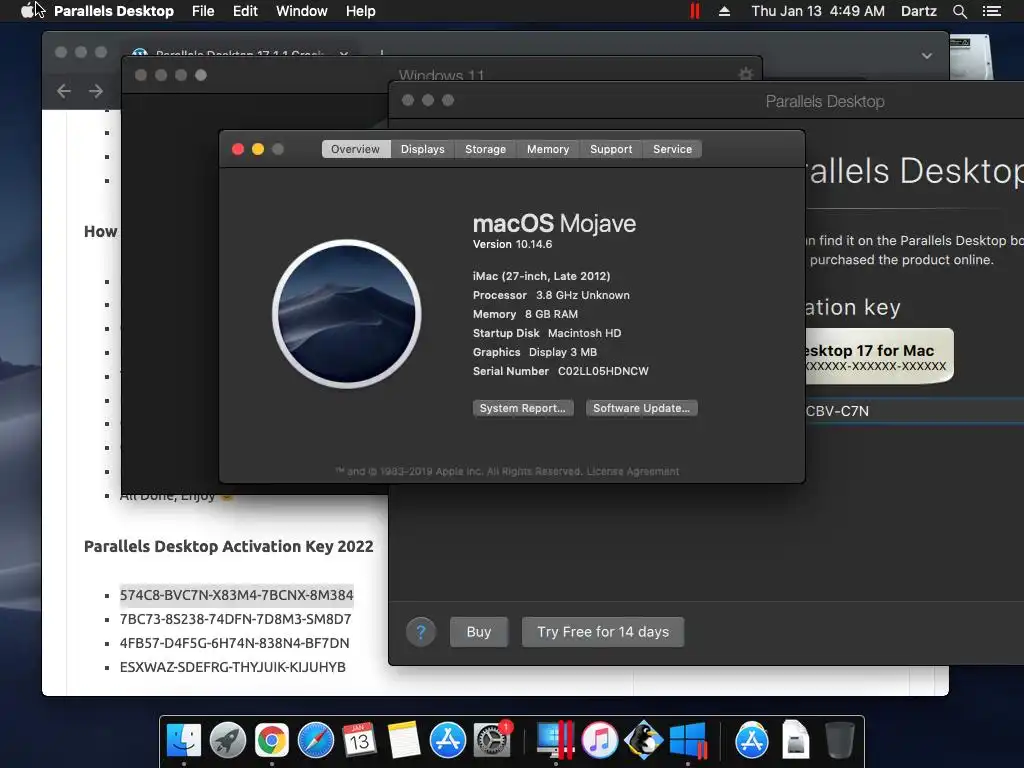The height and width of the screenshot is (768, 1024).
Task: Click key 4FB57-D4F5G-6H74N-838N4-BF7DN
Action: (234, 643)
